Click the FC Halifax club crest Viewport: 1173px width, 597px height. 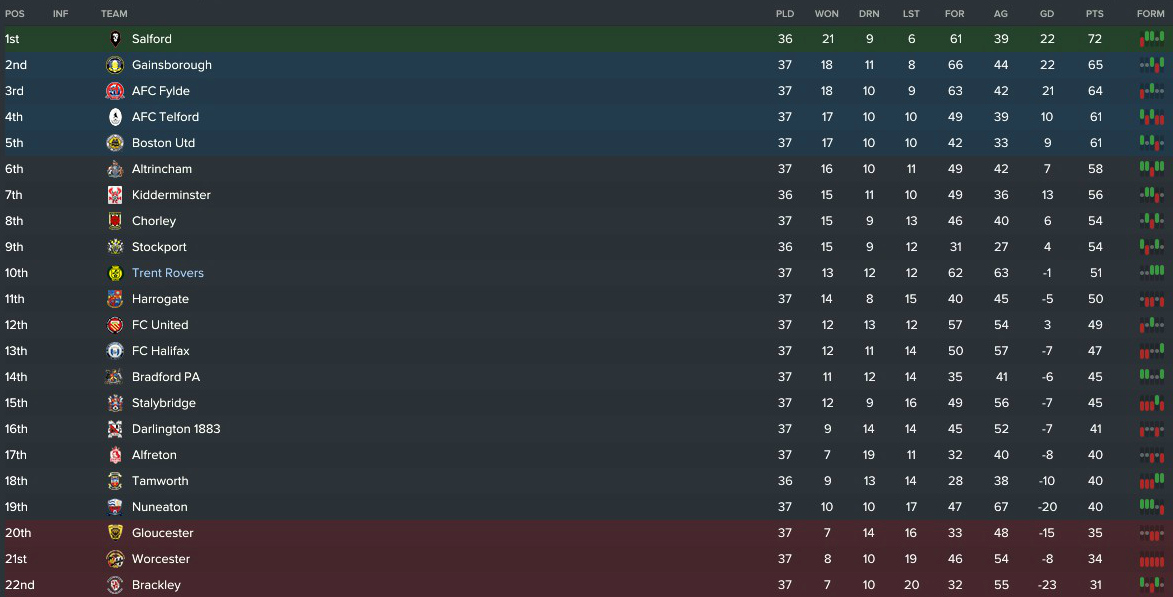coord(115,351)
